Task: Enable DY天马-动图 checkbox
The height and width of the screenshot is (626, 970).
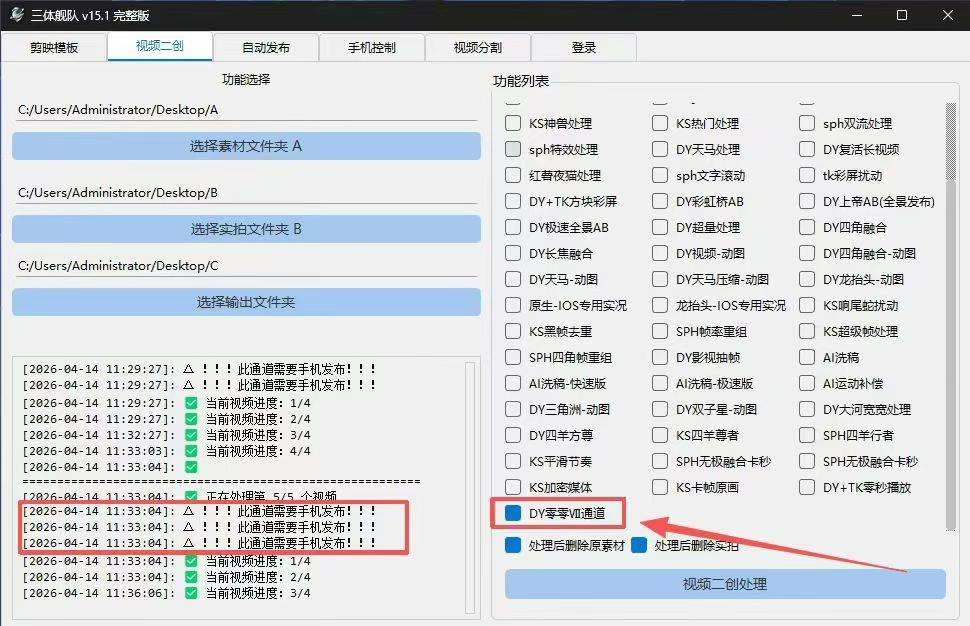Action: tap(513, 279)
